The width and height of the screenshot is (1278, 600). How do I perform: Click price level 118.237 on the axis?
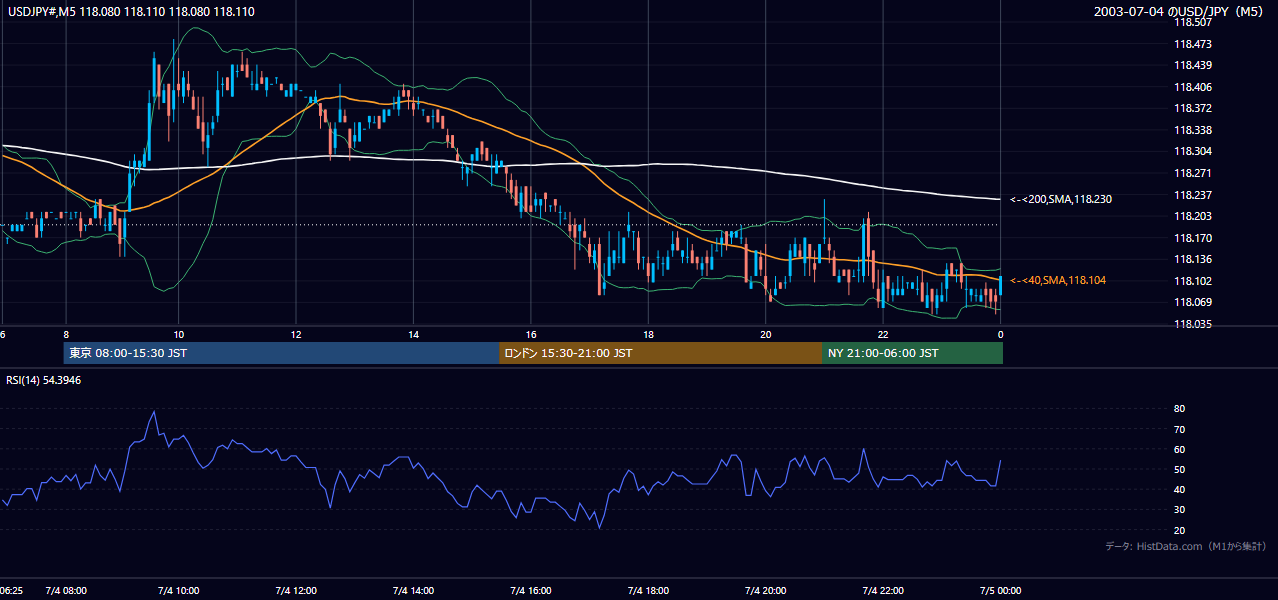click(x=1193, y=195)
